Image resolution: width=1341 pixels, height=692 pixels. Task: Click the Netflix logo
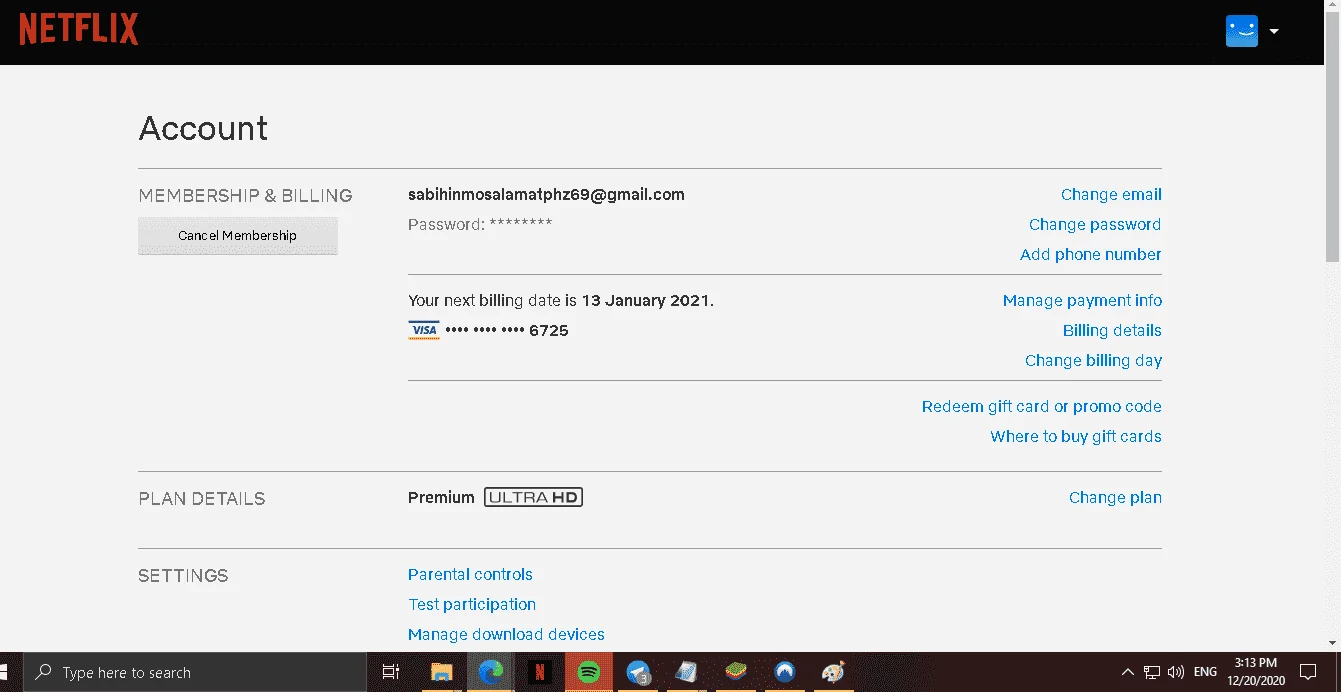(x=79, y=30)
